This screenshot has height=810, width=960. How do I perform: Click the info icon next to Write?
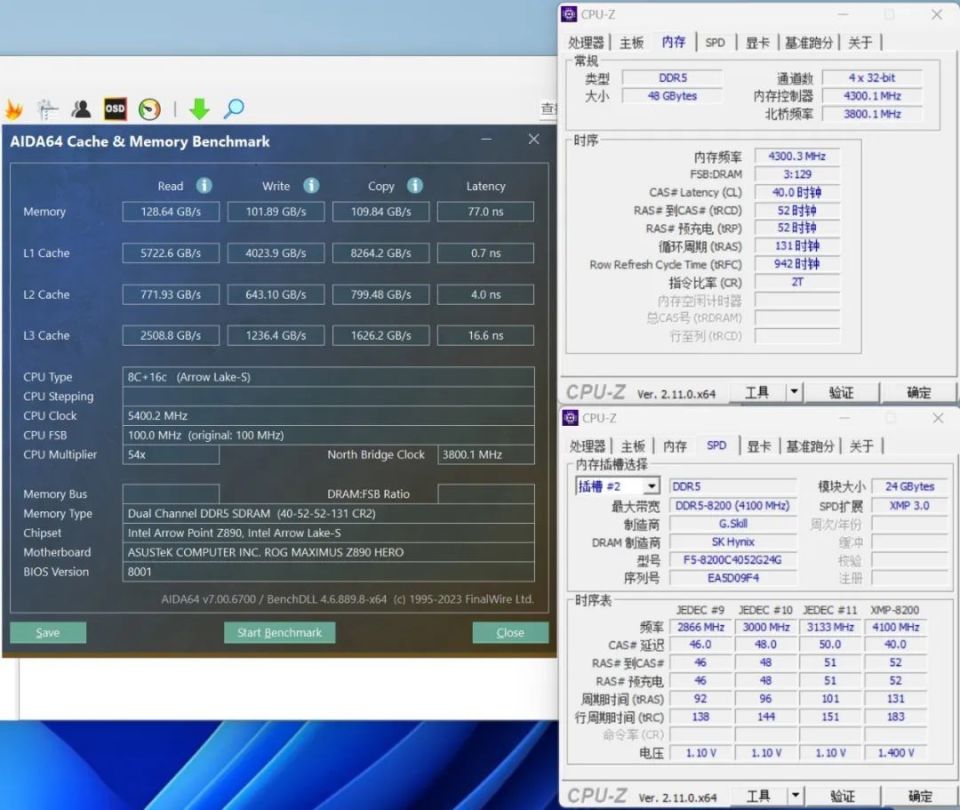[x=311, y=186]
